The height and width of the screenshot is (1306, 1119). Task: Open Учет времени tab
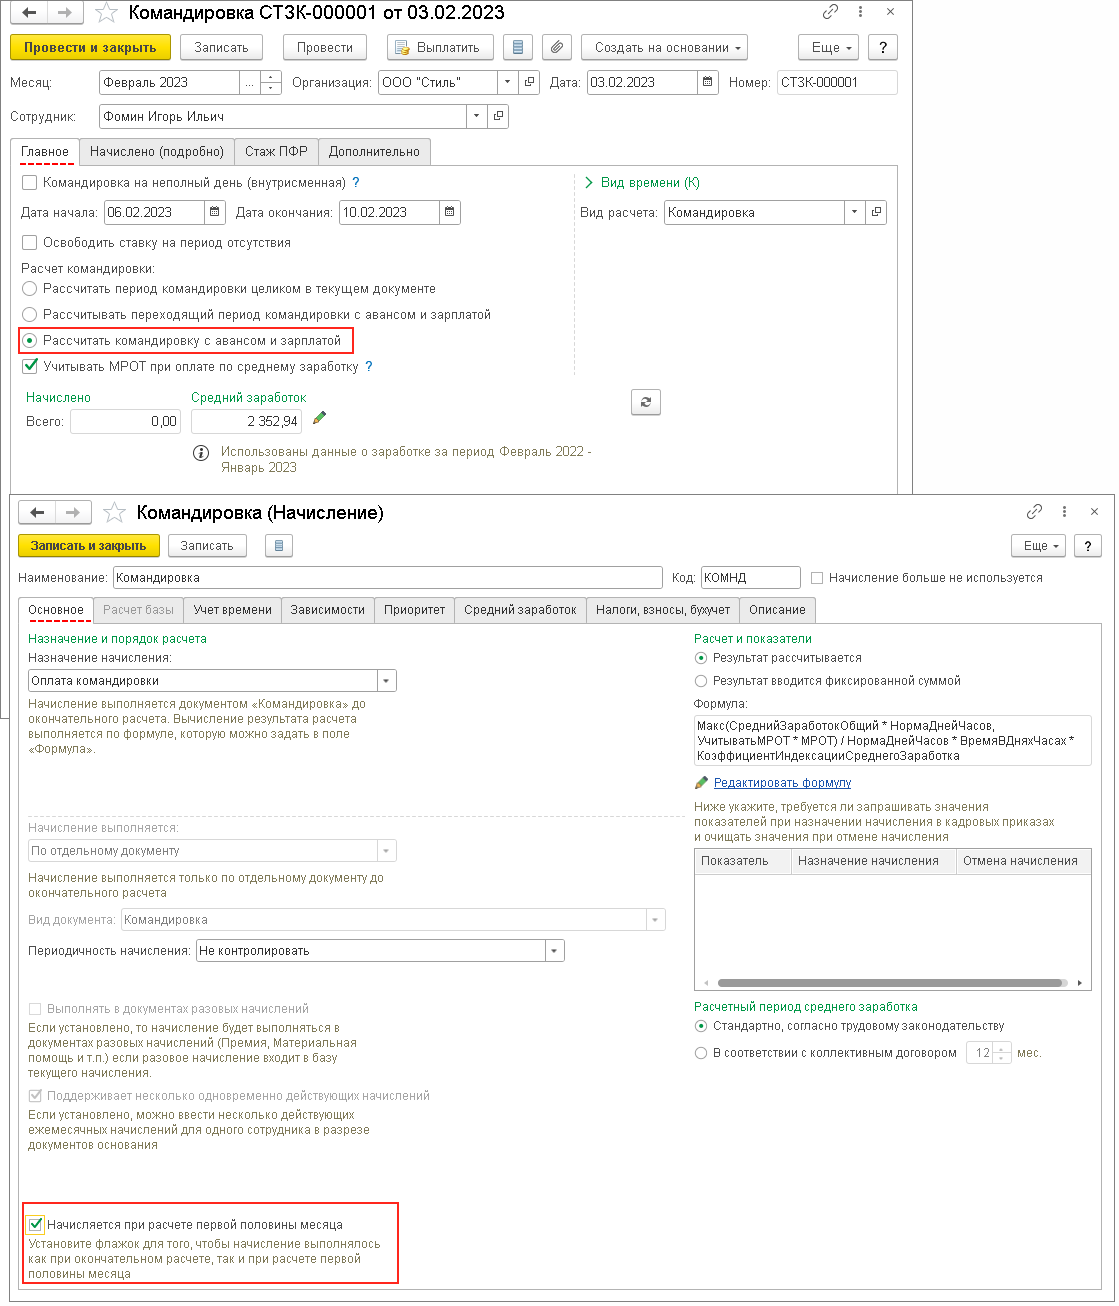pos(233,610)
